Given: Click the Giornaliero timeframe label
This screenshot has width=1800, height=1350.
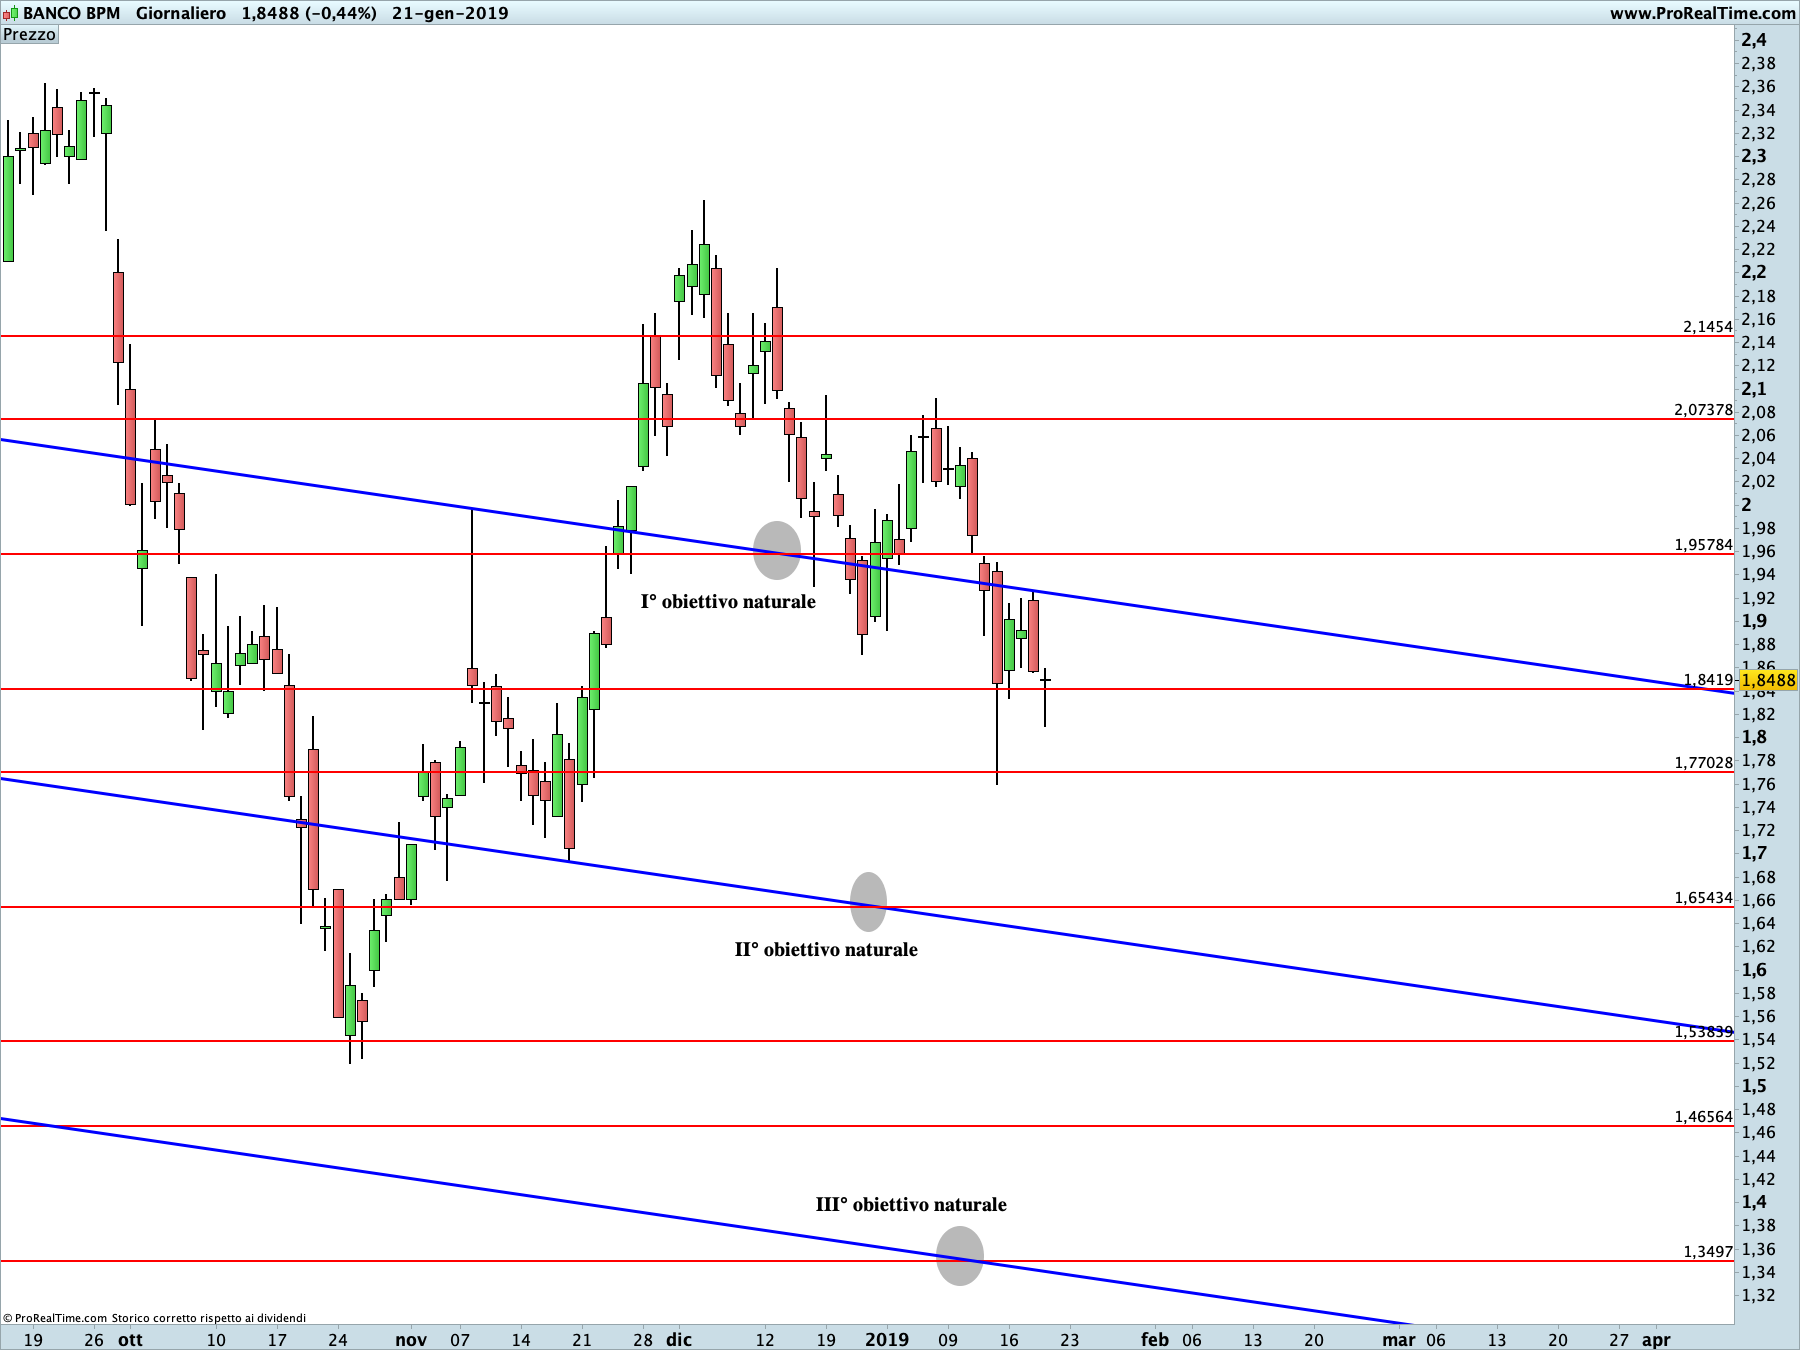Looking at the screenshot, I should [181, 13].
